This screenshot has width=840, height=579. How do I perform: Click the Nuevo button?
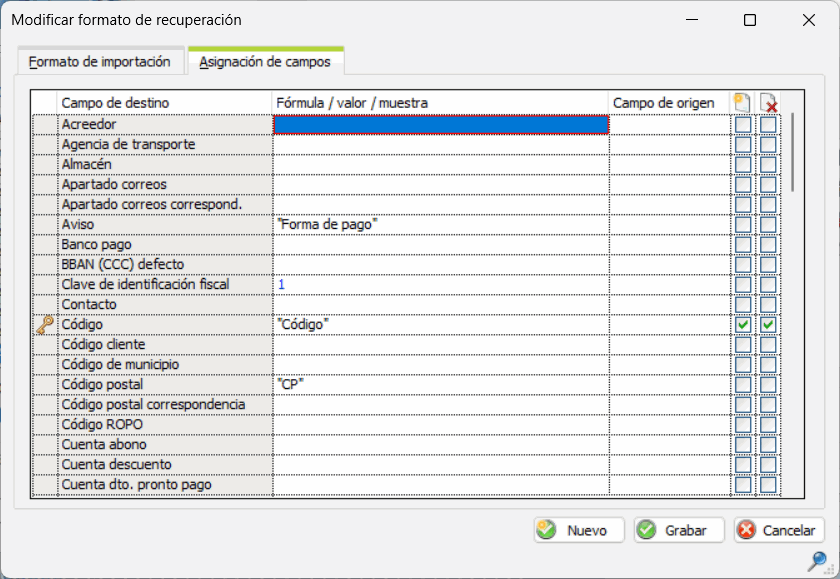(x=579, y=530)
